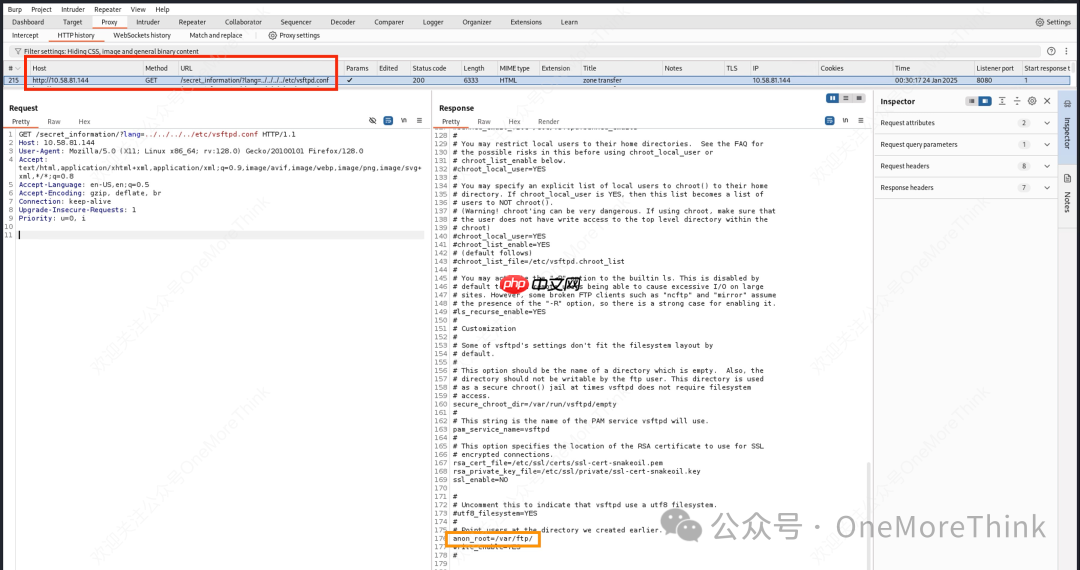Open the WebSockets history sub-tab

(x=142, y=35)
